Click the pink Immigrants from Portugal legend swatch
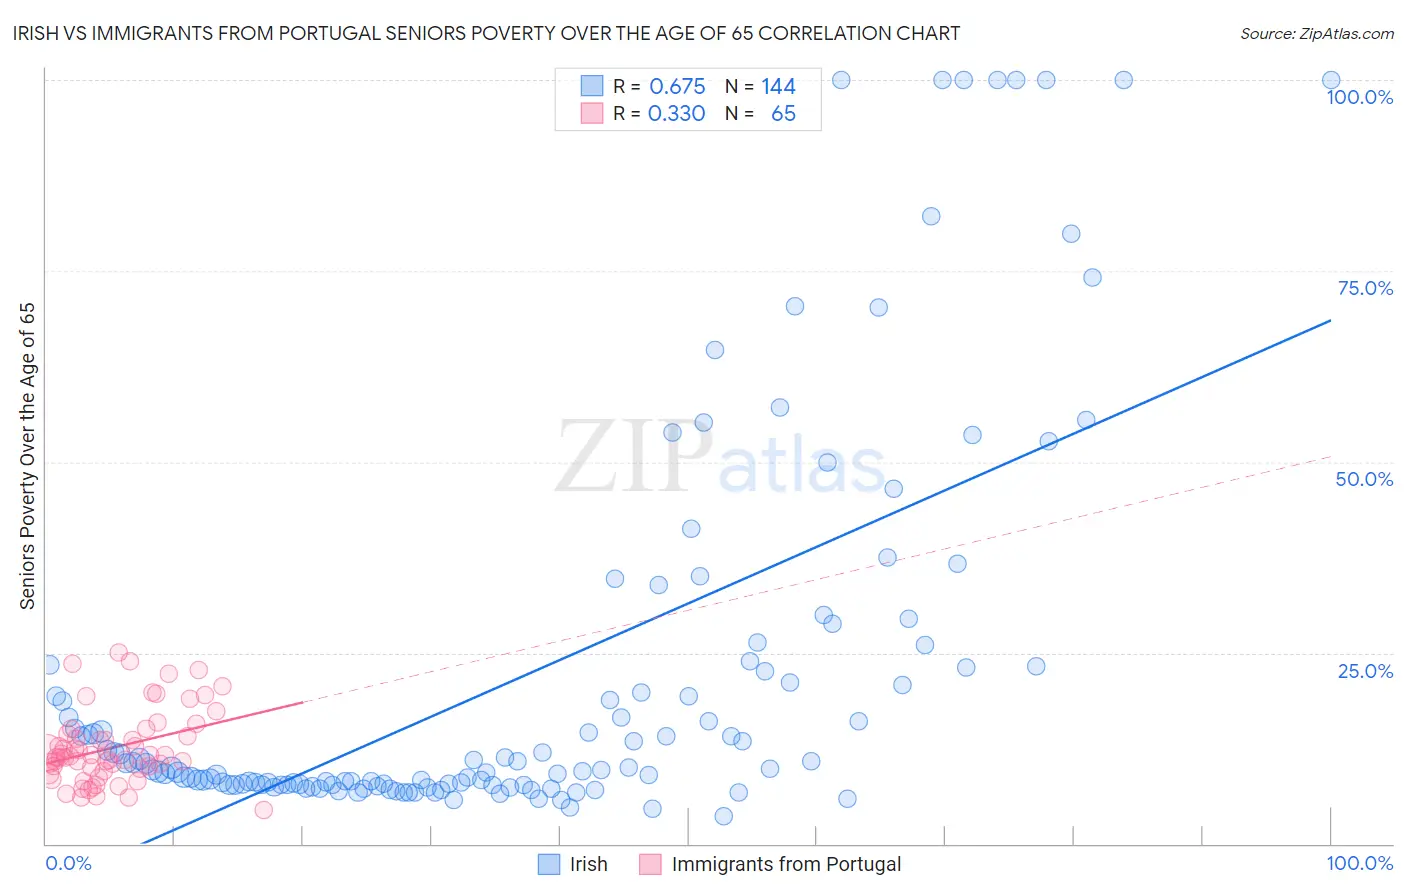This screenshot has width=1406, height=892. coord(650,864)
